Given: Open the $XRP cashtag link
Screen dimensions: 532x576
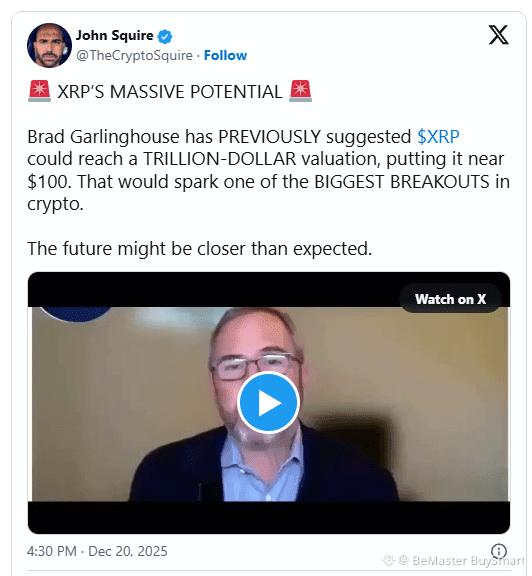Looking at the screenshot, I should click(438, 137).
